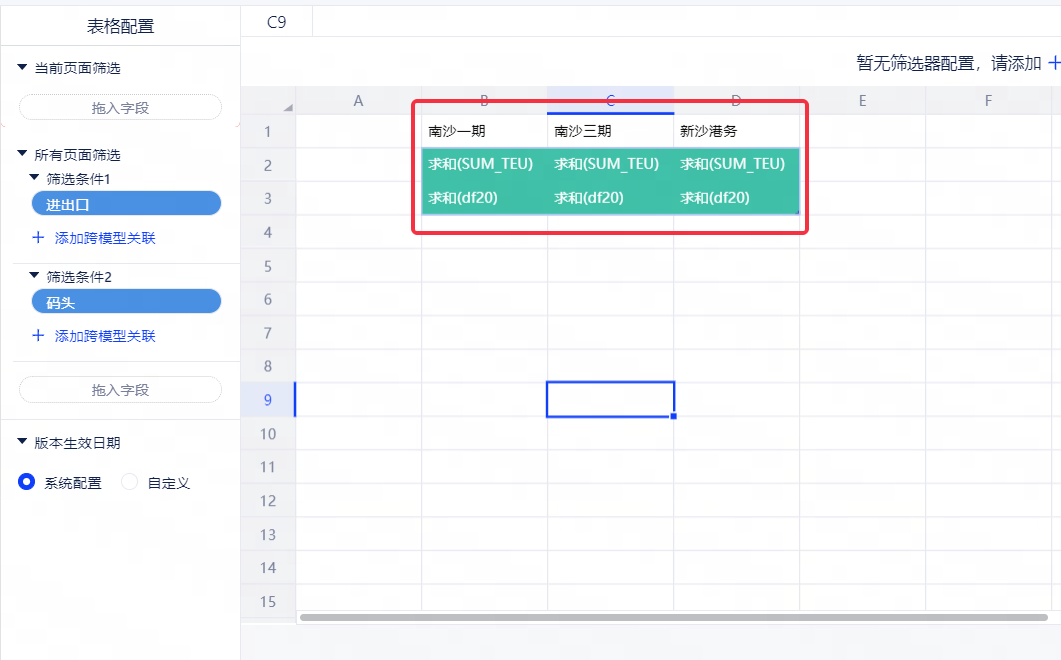The image size is (1061, 660).
Task: Collapse the 所有页面筛选 section
Action: click(x=22, y=154)
